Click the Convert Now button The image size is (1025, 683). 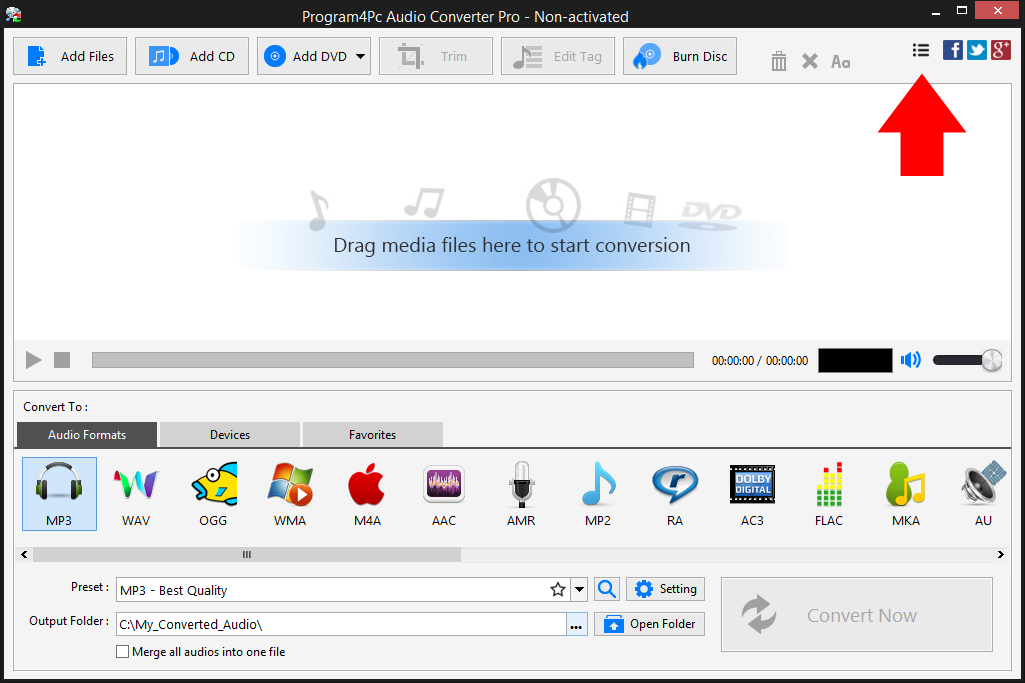(856, 614)
